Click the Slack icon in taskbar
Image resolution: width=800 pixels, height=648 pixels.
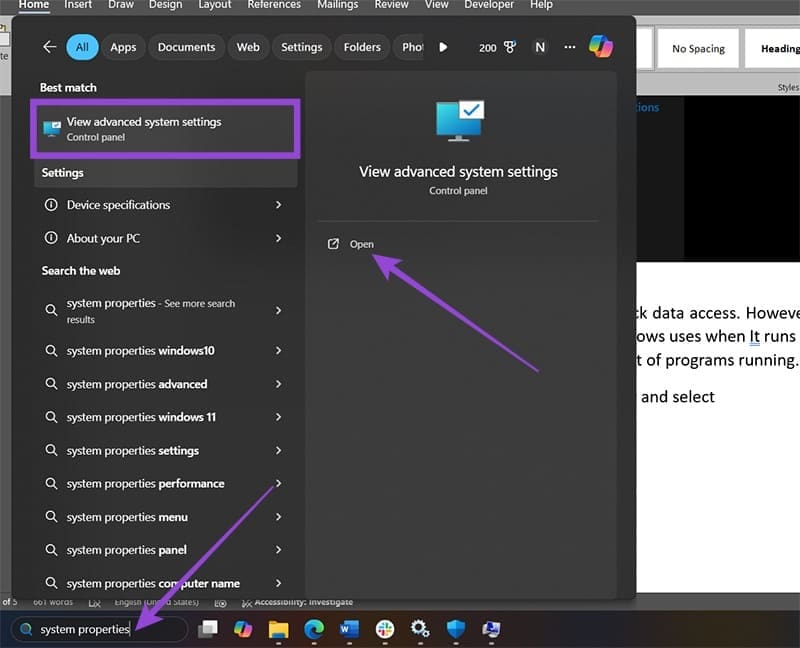coord(384,629)
